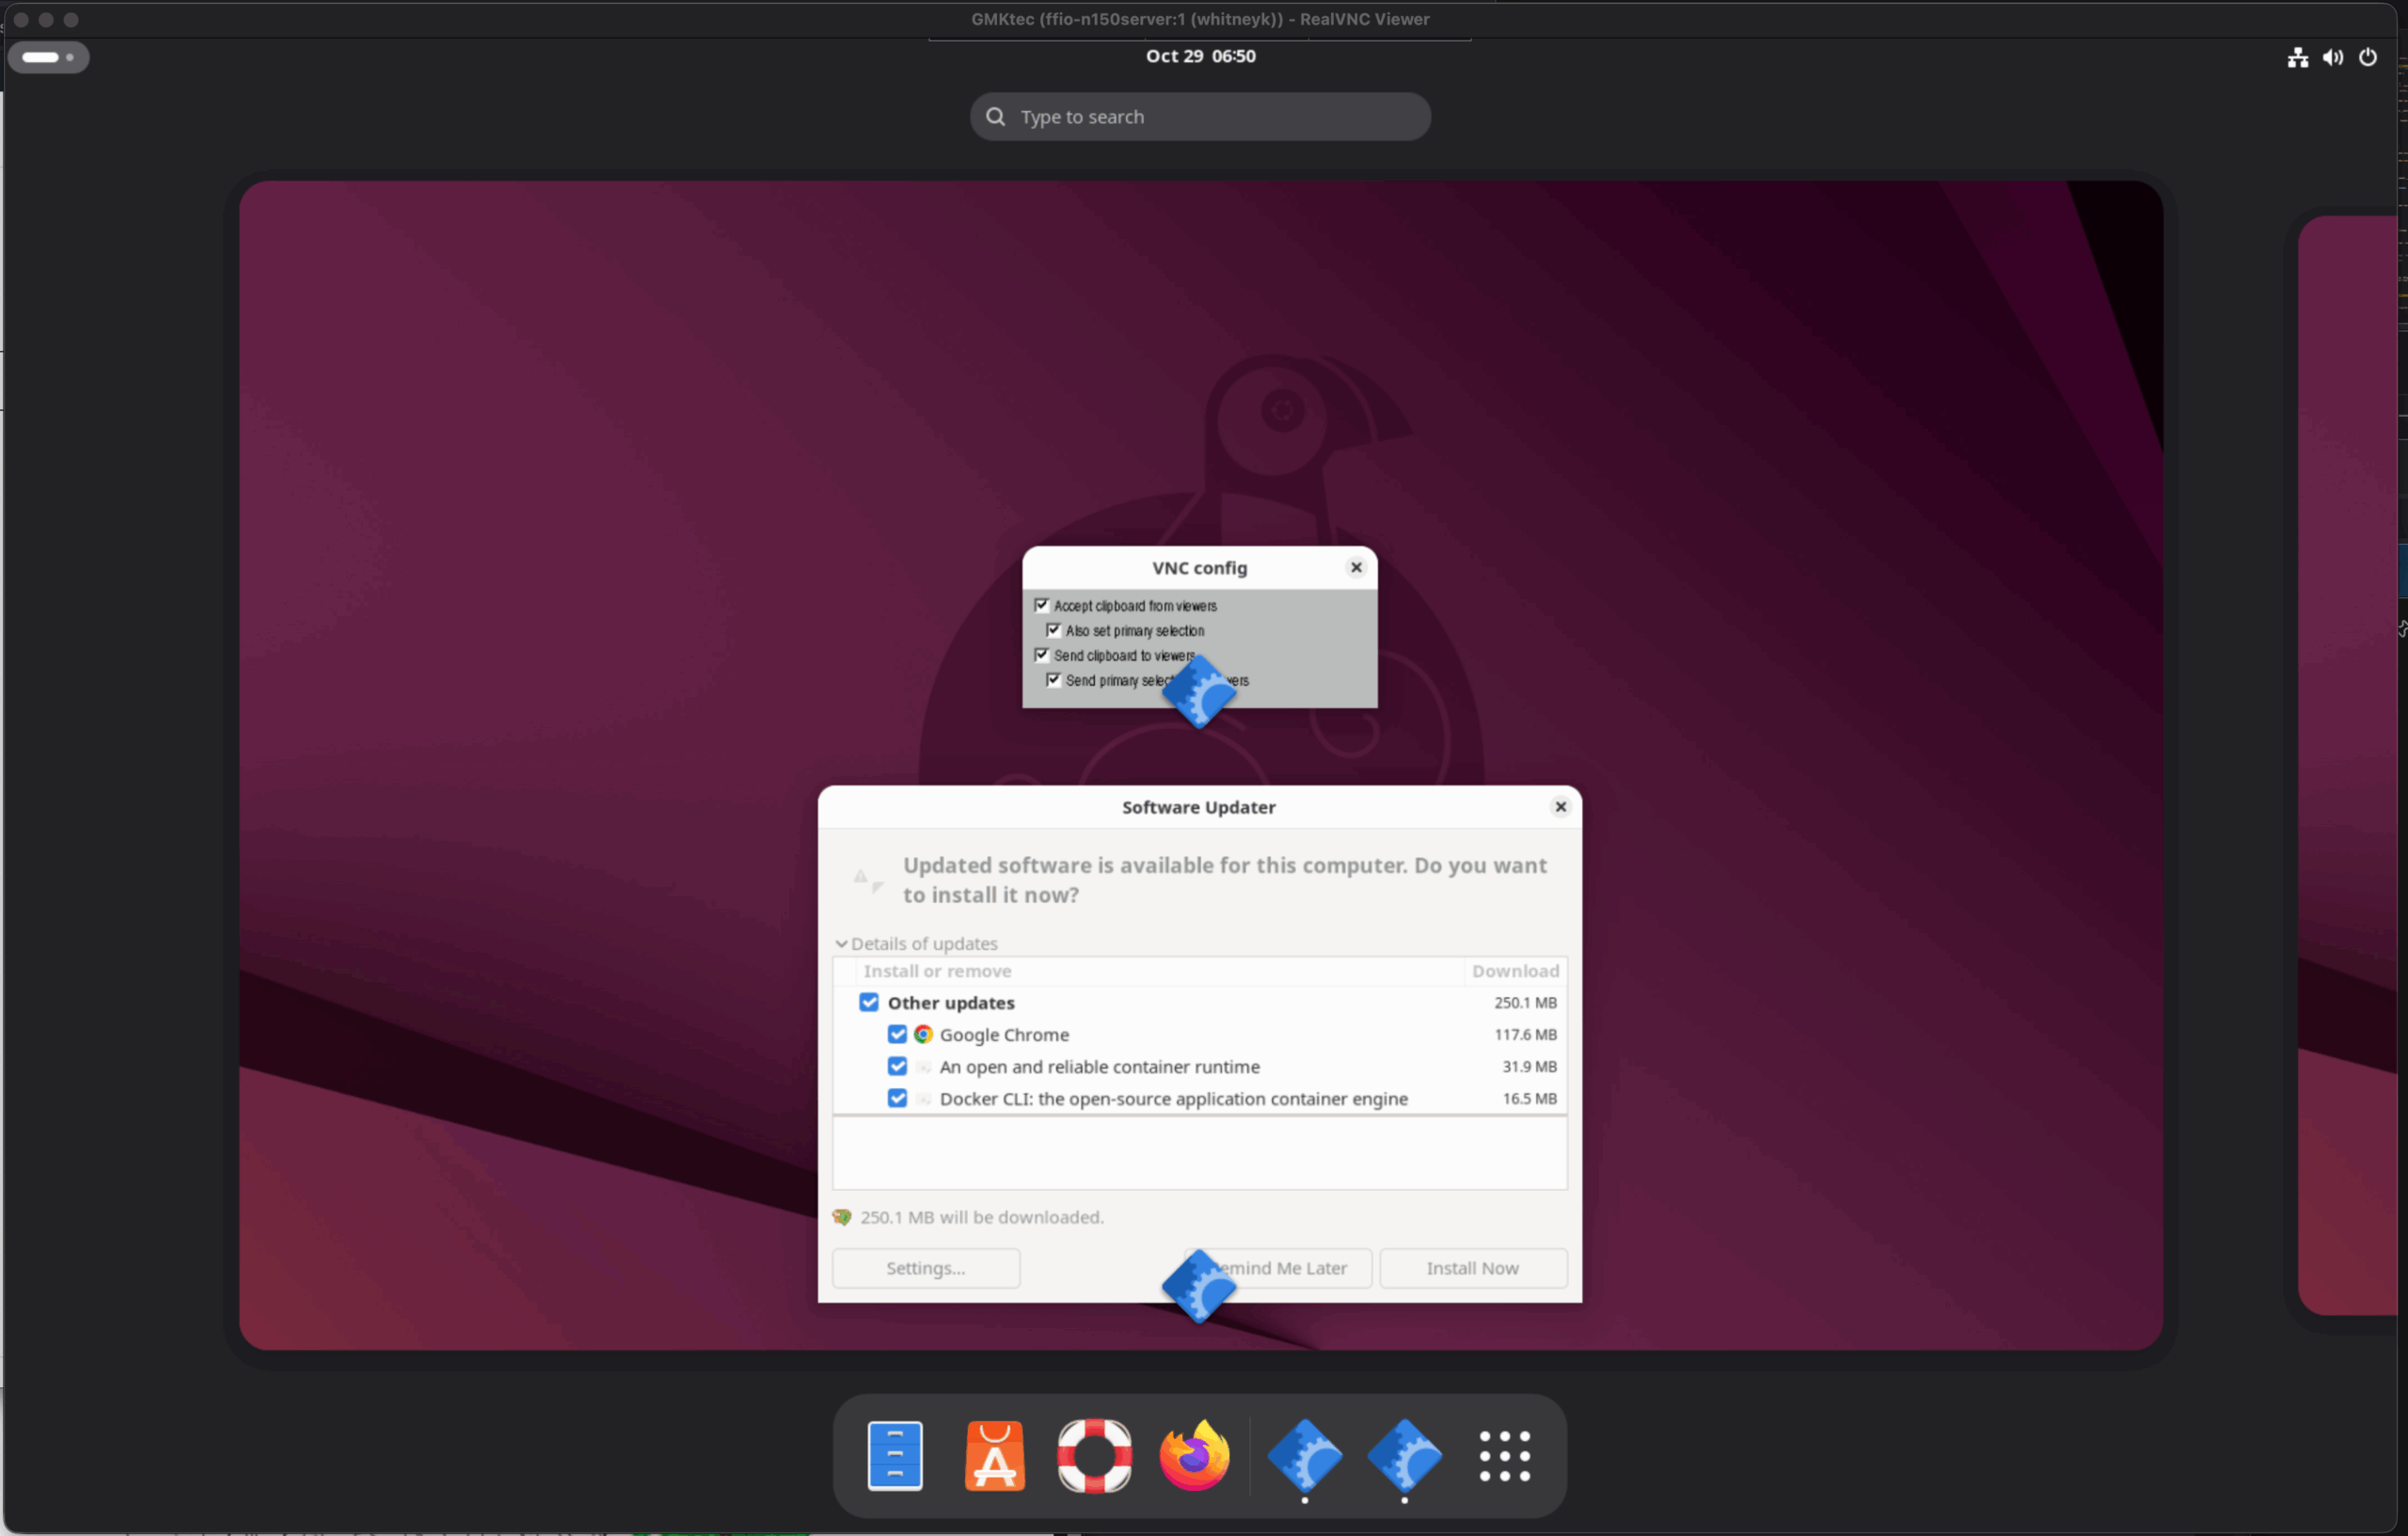Viewport: 2408px width, 1536px height.
Task: Open the updater Settings button
Action: 925,1268
